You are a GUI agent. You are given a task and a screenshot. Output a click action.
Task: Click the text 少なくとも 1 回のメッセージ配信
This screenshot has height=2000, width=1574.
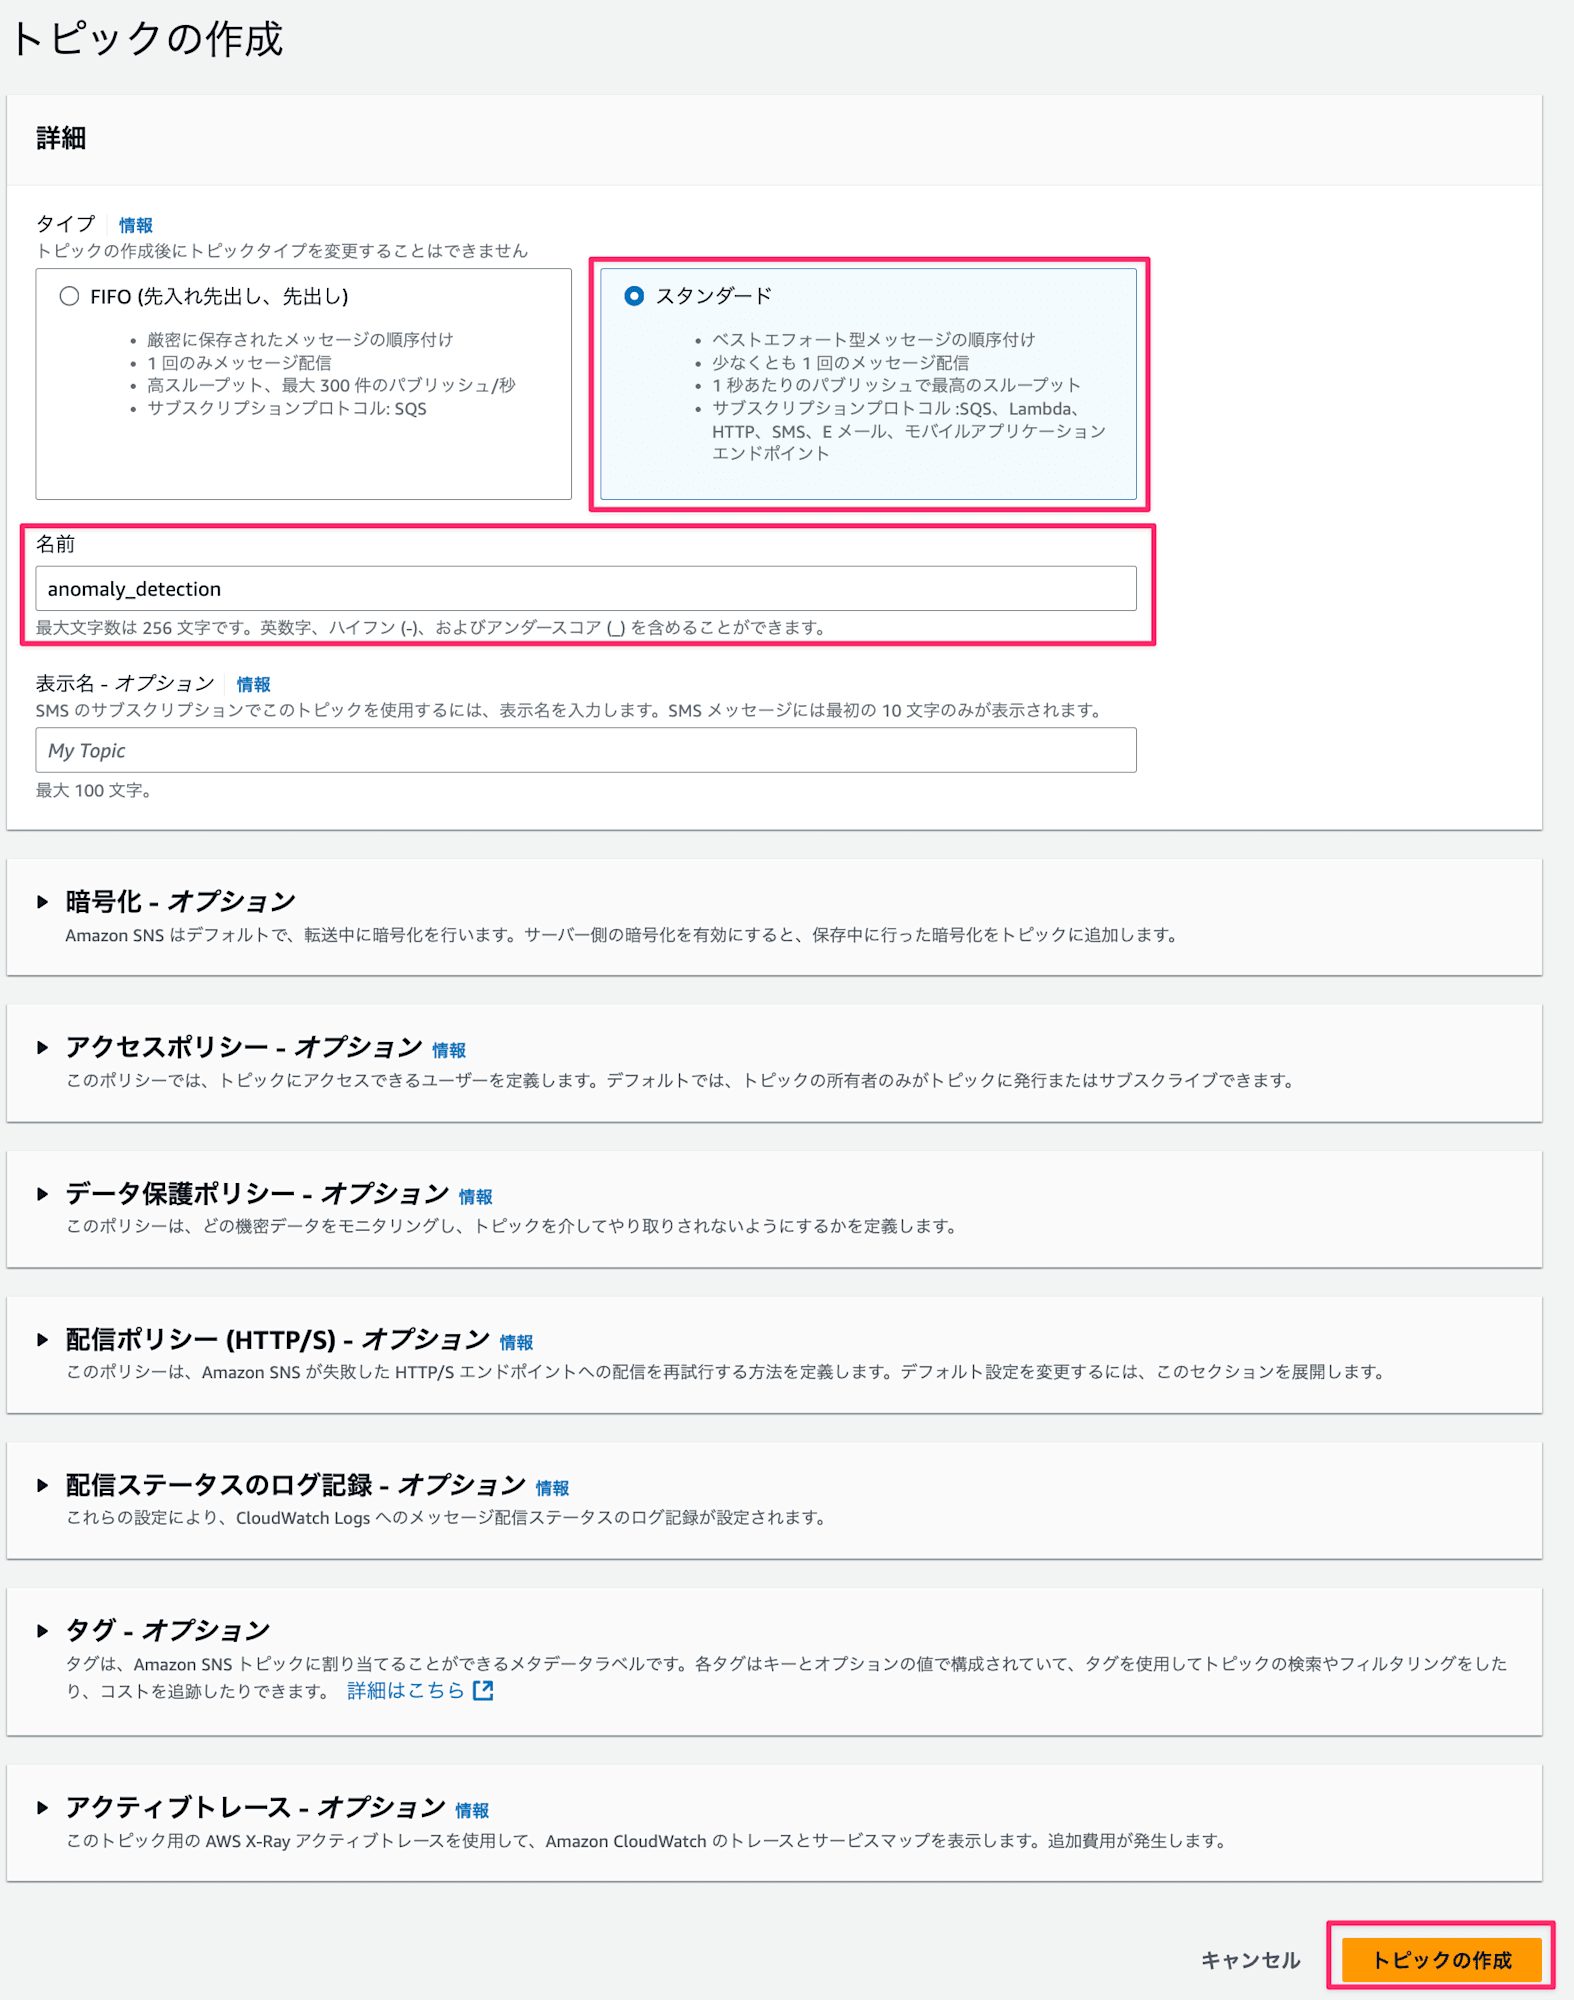(x=840, y=363)
